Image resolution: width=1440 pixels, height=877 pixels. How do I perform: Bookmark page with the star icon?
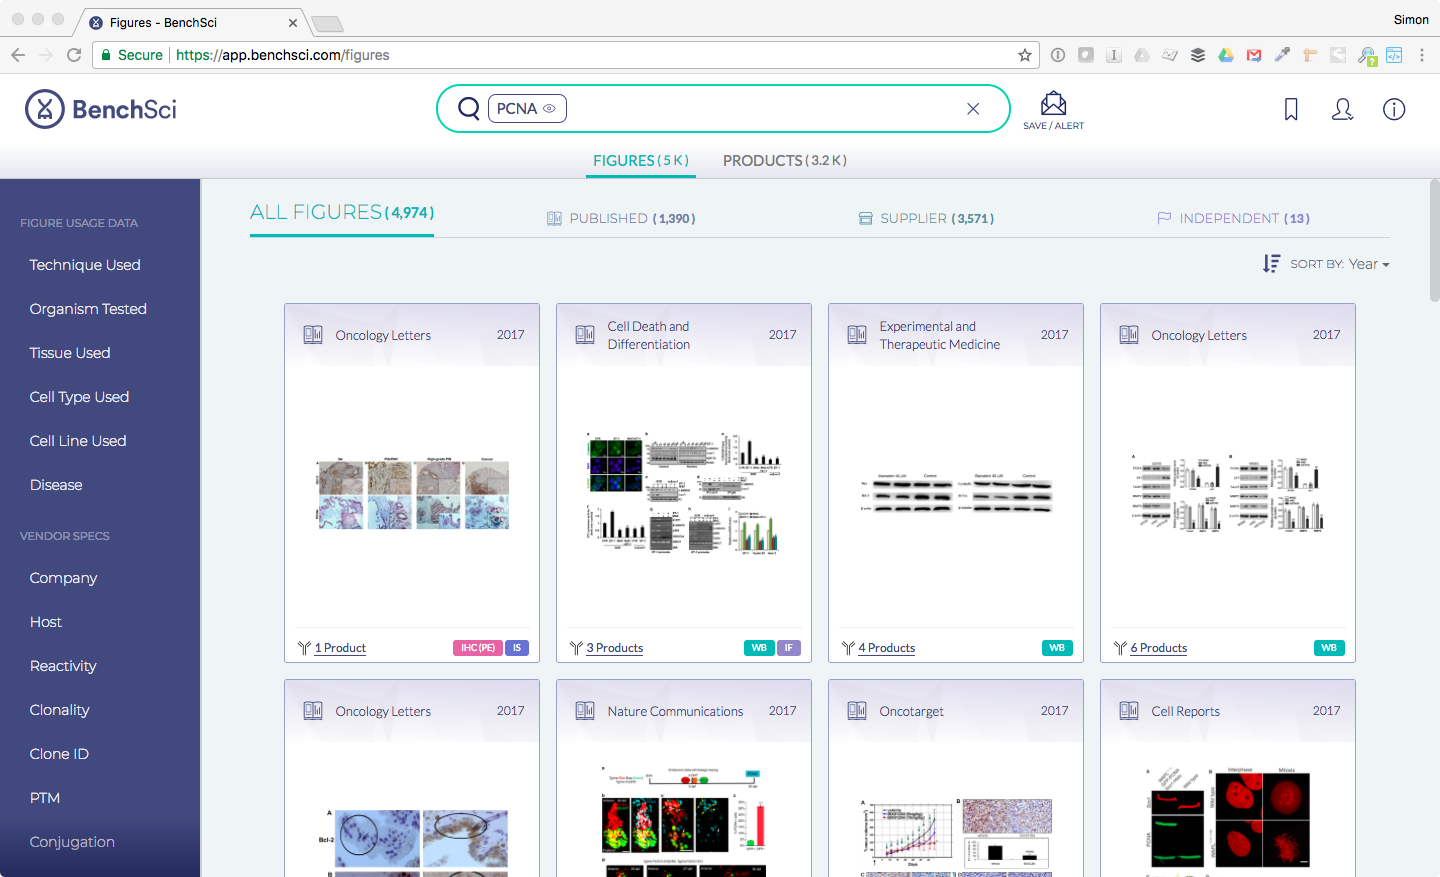pyautogui.click(x=1025, y=55)
